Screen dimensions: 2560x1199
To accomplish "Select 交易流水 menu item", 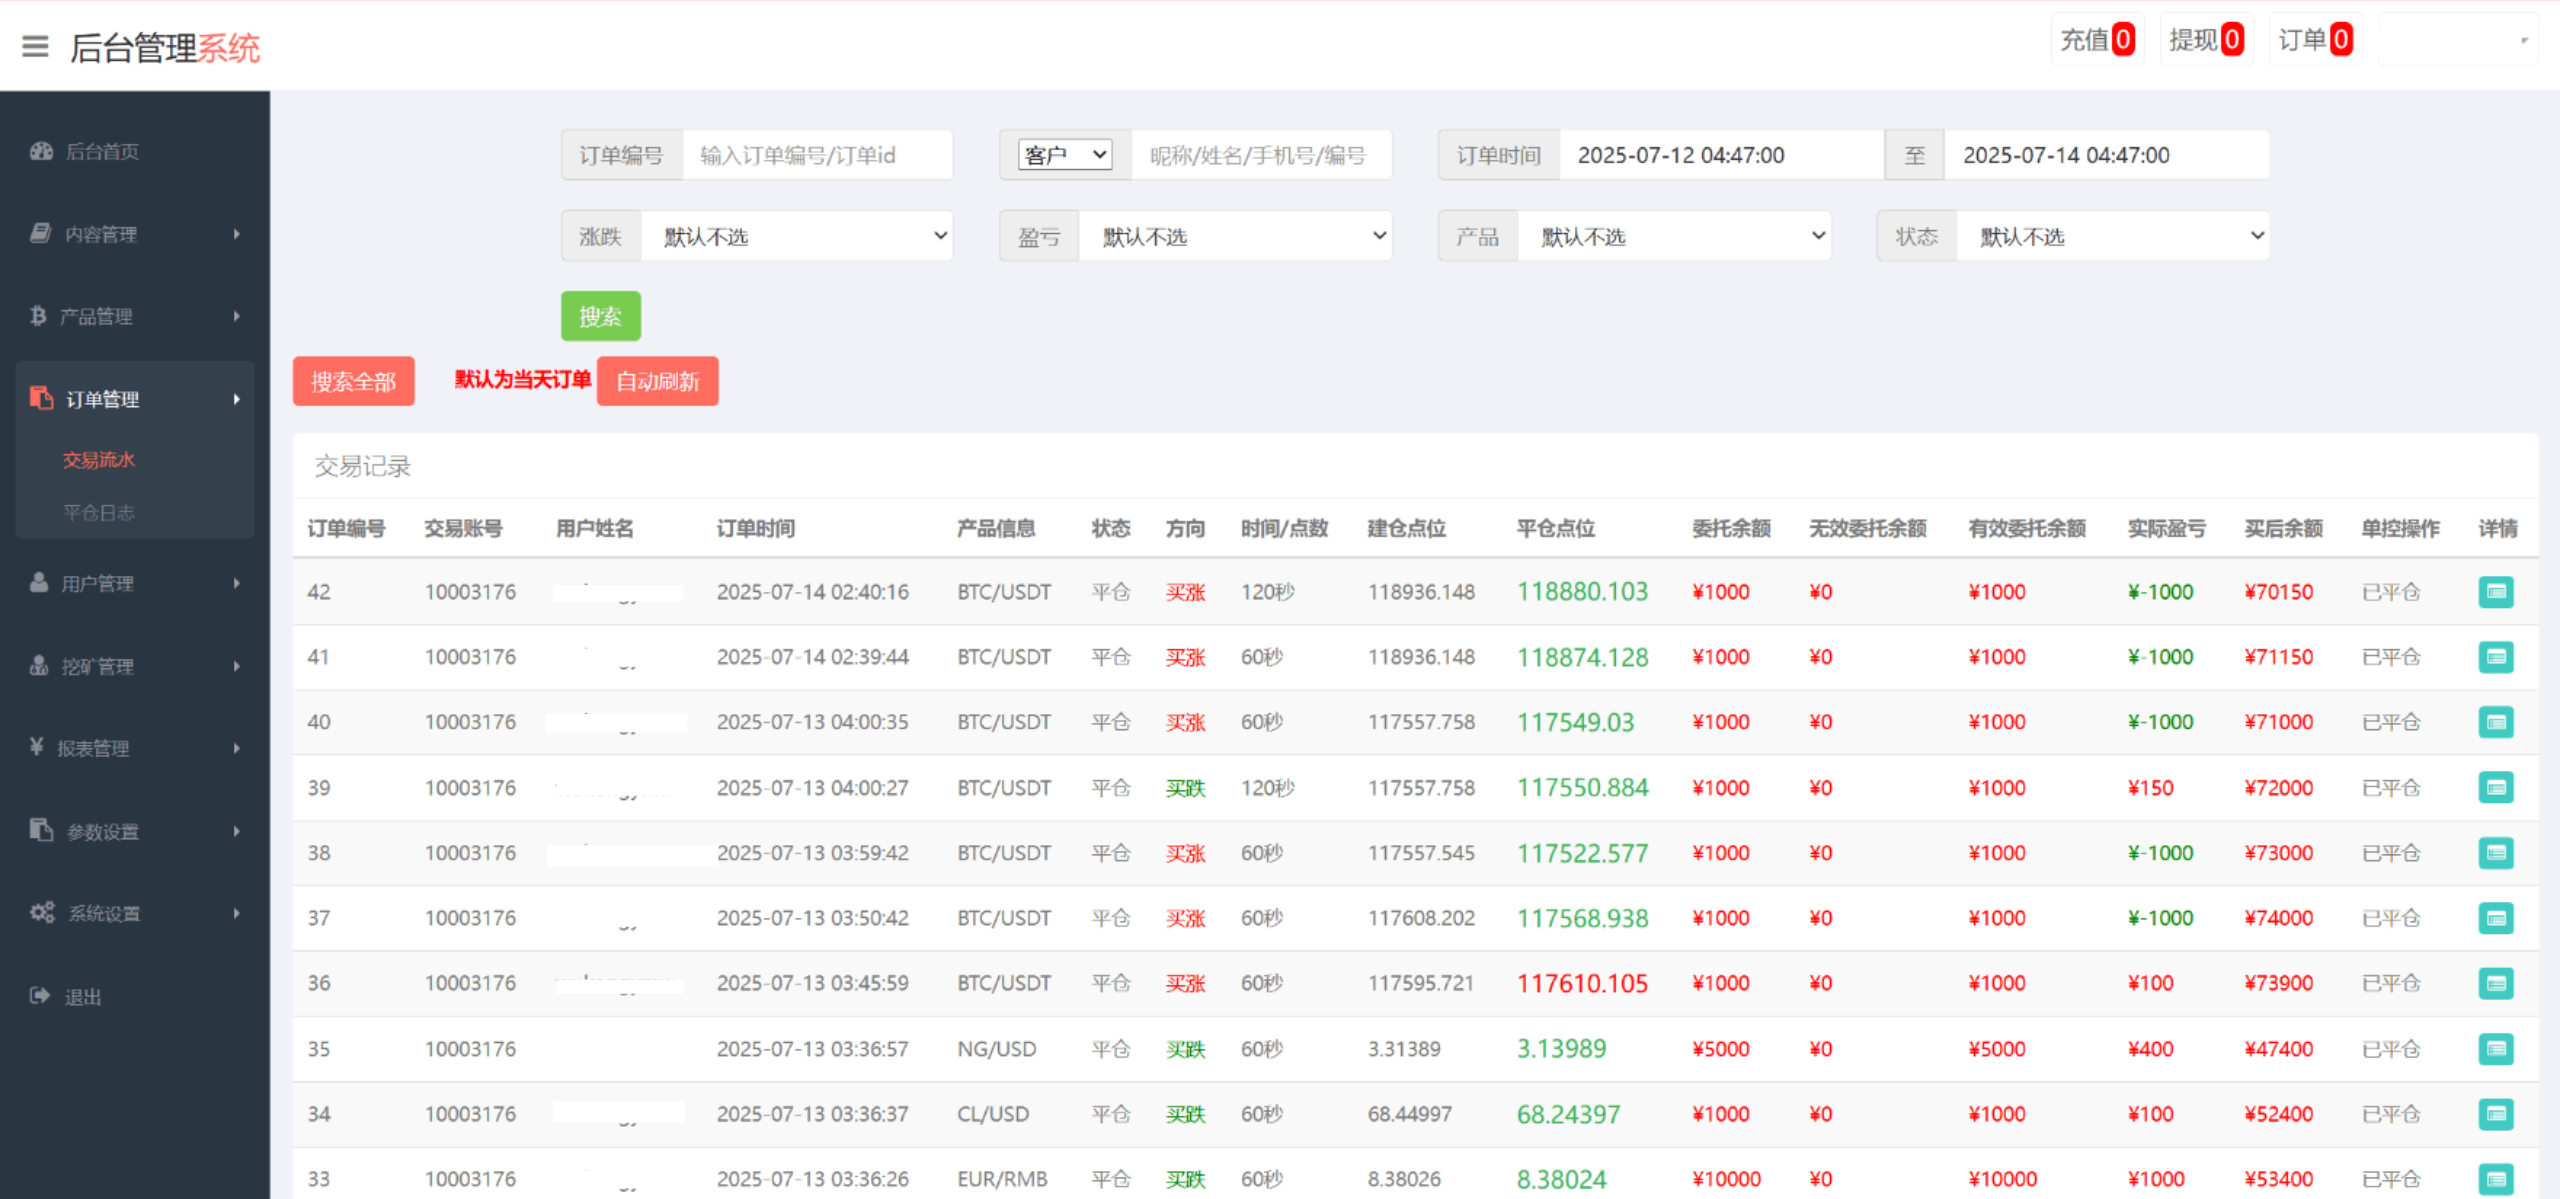I will 100,460.
